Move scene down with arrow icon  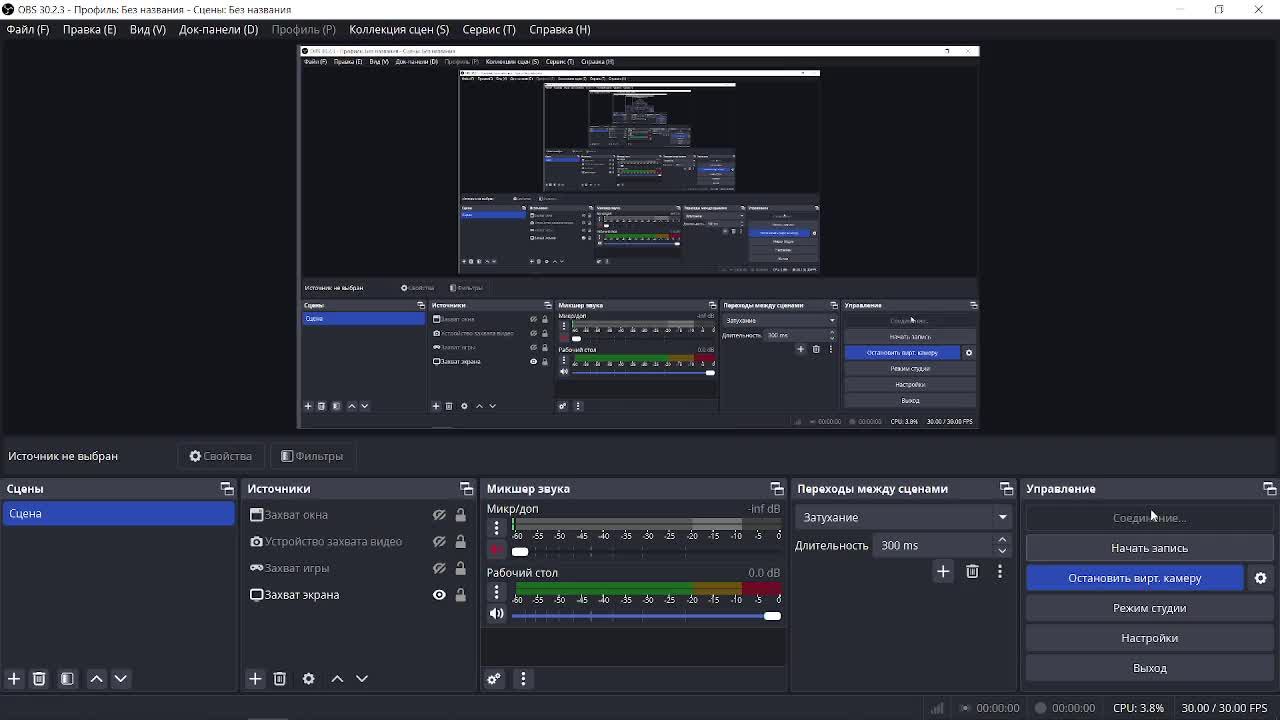click(x=120, y=679)
